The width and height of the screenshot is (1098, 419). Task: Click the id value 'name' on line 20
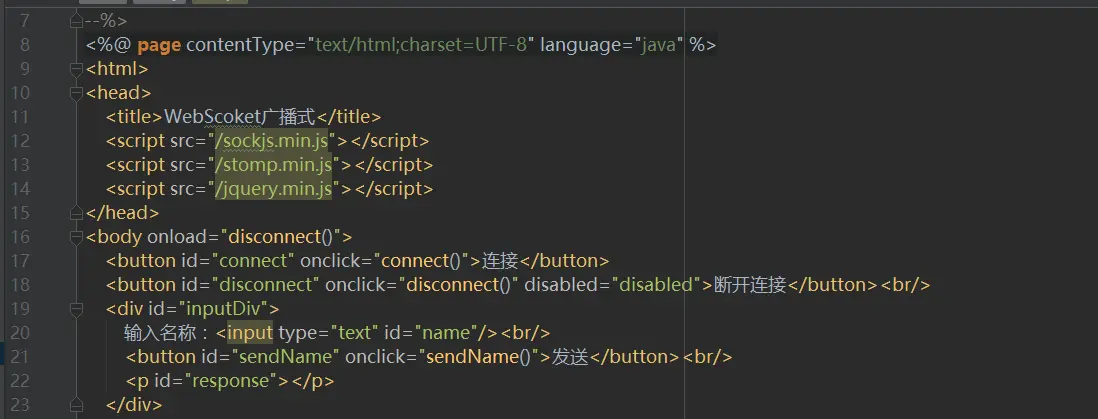[x=445, y=332]
